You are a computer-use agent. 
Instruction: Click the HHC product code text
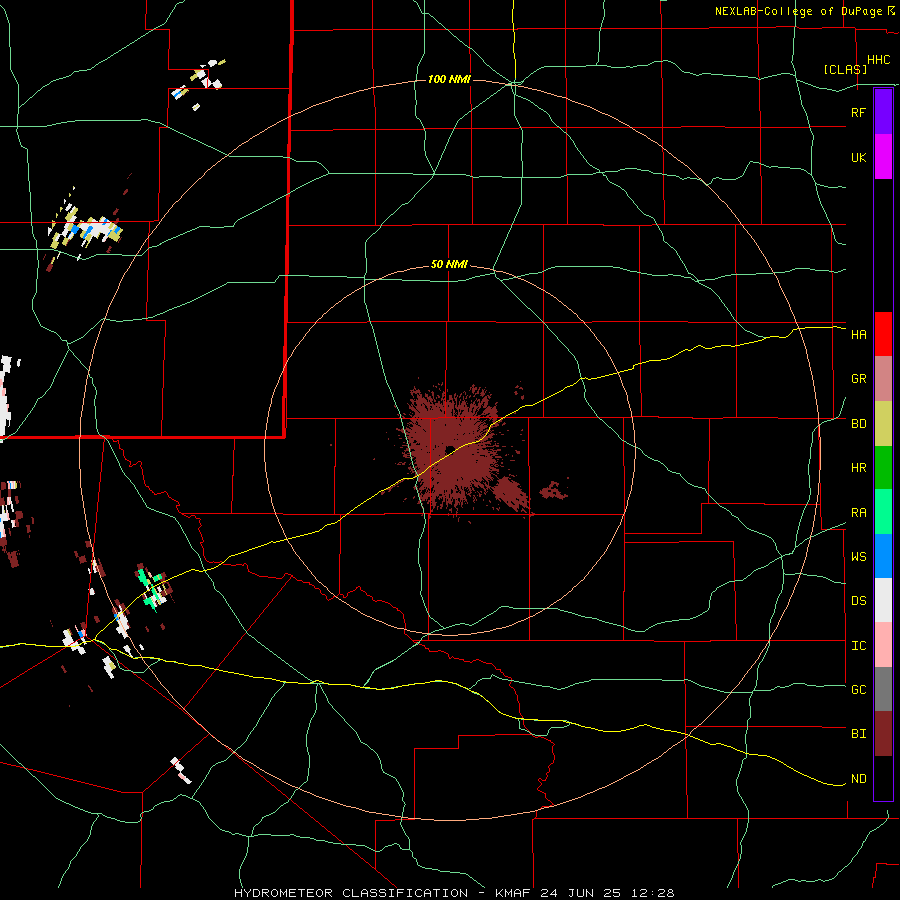[x=879, y=60]
